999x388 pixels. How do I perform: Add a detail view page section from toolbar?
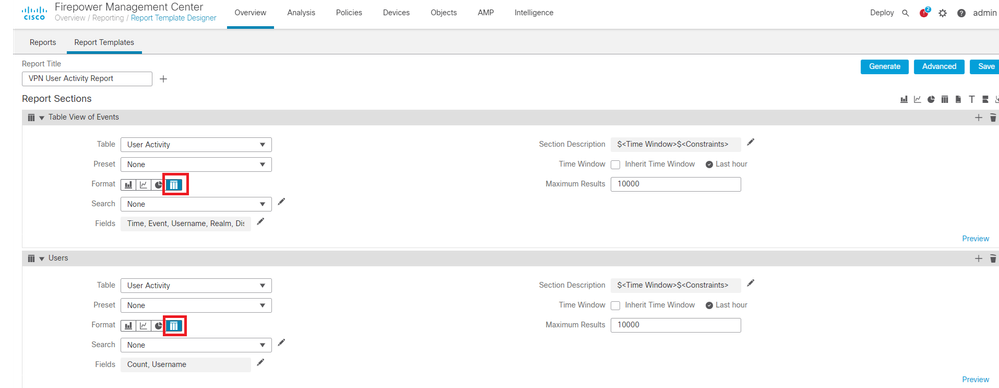pyautogui.click(x=958, y=99)
